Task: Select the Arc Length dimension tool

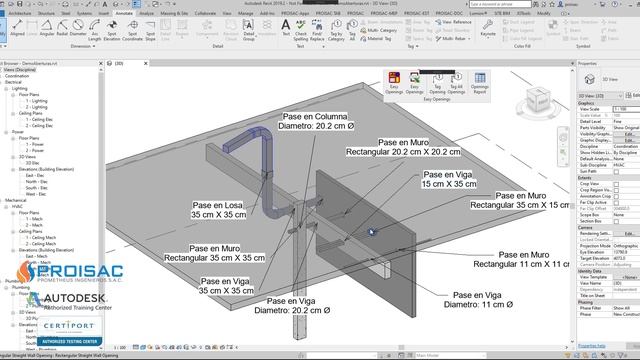Action: (x=94, y=31)
